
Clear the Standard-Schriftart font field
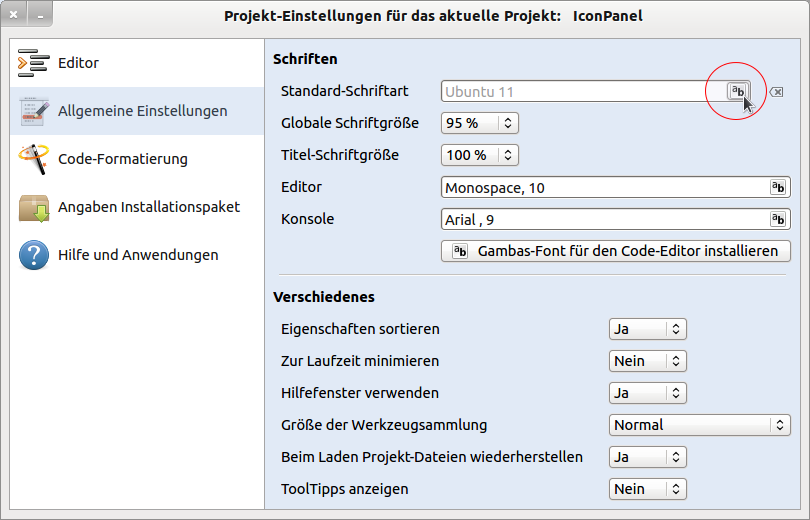(776, 92)
